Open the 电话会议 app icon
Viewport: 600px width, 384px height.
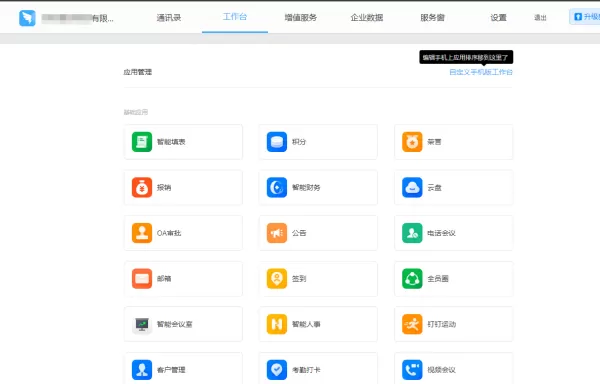412,233
